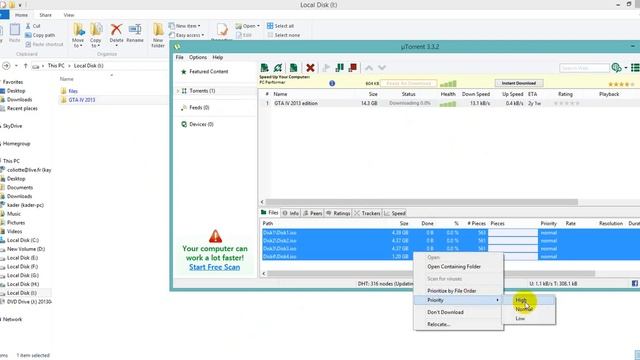Click Rename icon in Explorer ribbon
640x360 pixels.
[x=135, y=33]
